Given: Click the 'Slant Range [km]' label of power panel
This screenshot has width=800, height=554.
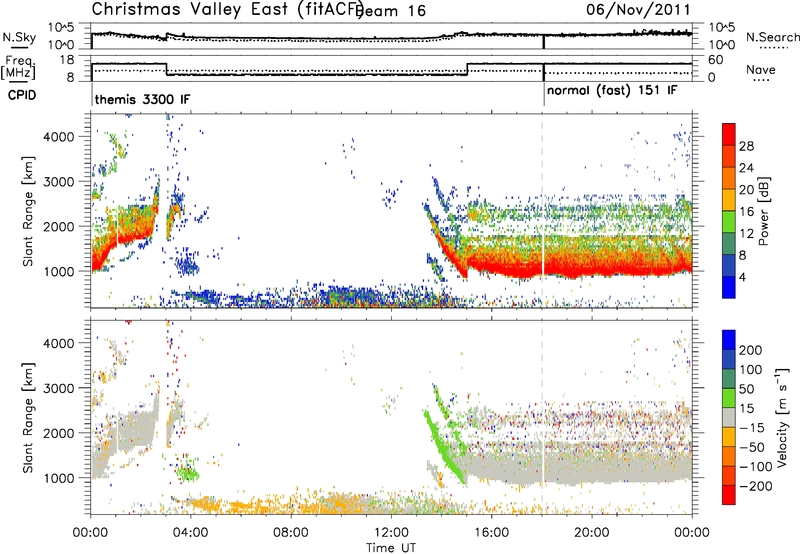Looking at the screenshot, I should [28, 211].
